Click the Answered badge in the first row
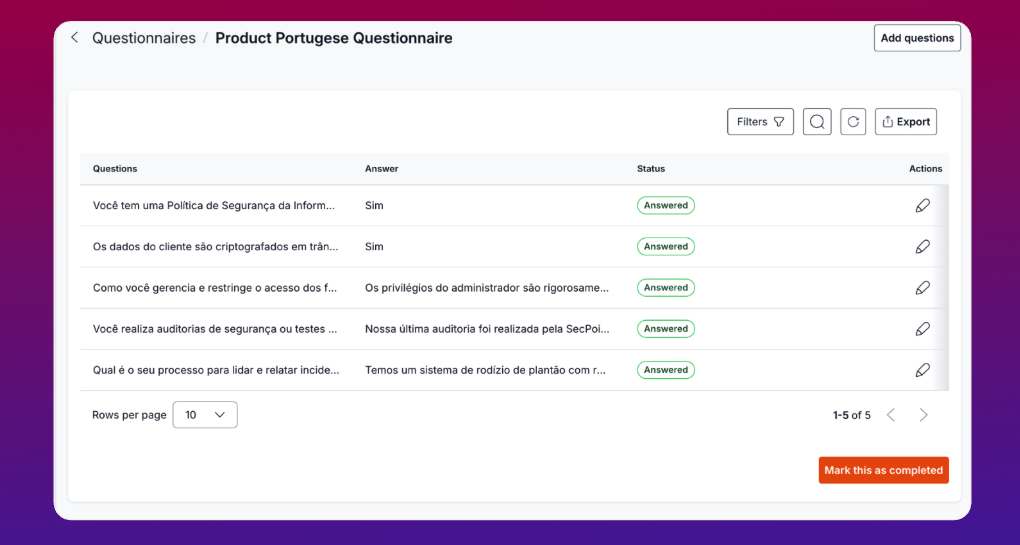 pos(666,206)
